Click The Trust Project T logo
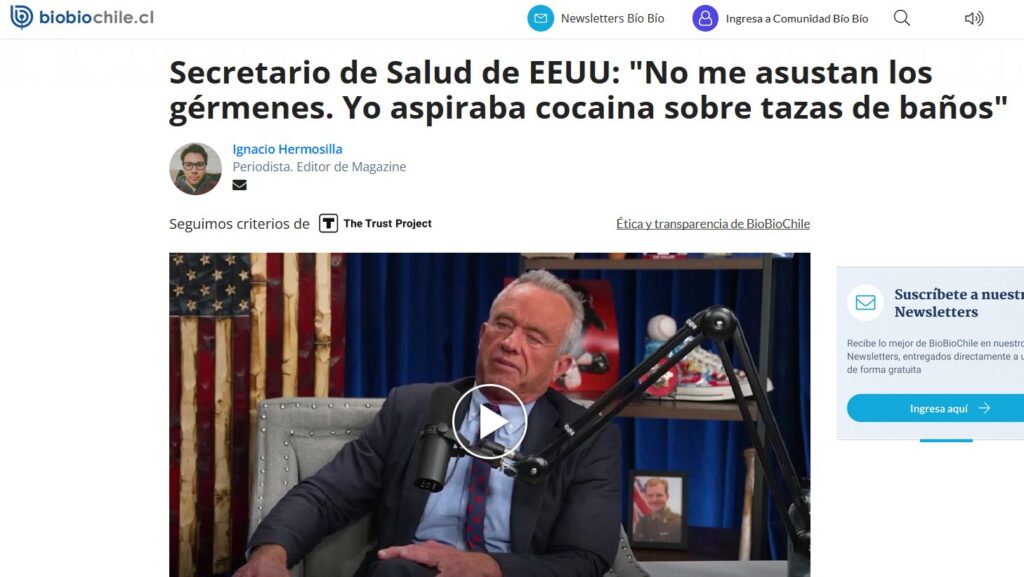This screenshot has height=577, width=1024. (x=328, y=223)
